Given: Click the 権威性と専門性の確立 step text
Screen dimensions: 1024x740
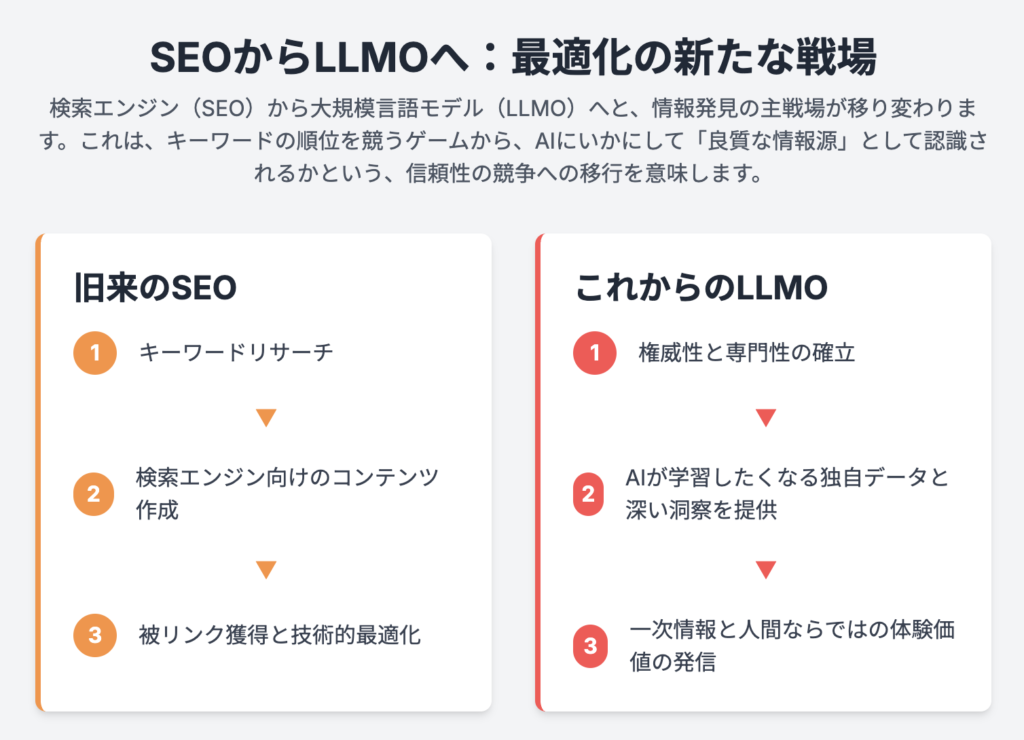Looking at the screenshot, I should [x=746, y=352].
